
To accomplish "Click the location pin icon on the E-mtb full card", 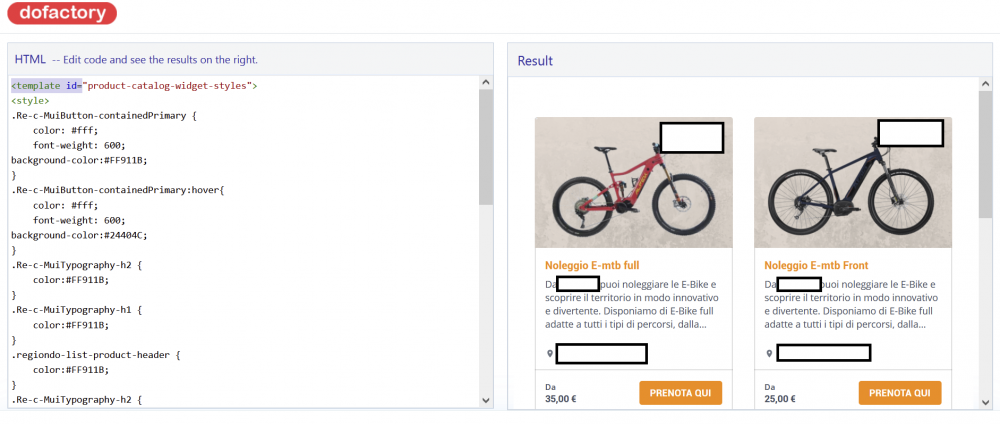I will [550, 354].
